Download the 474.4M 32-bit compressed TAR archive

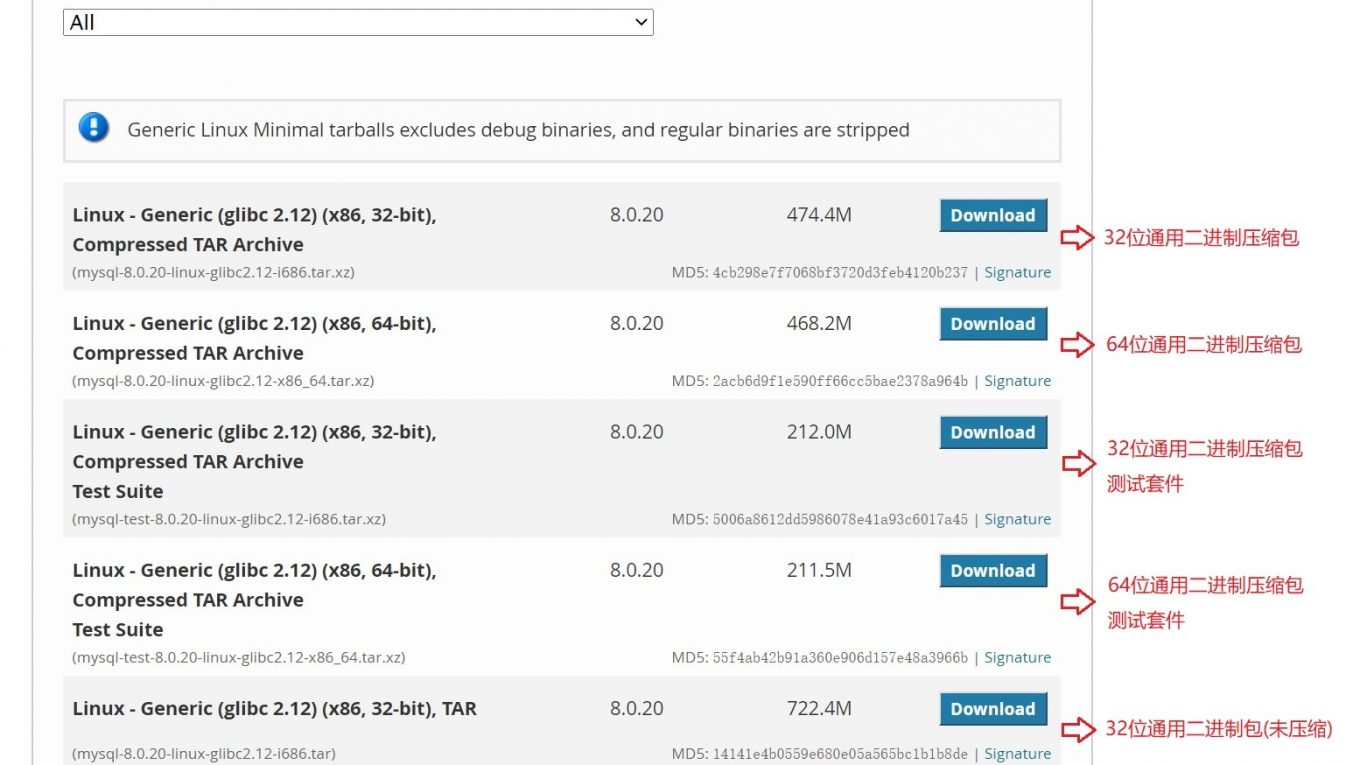point(993,215)
